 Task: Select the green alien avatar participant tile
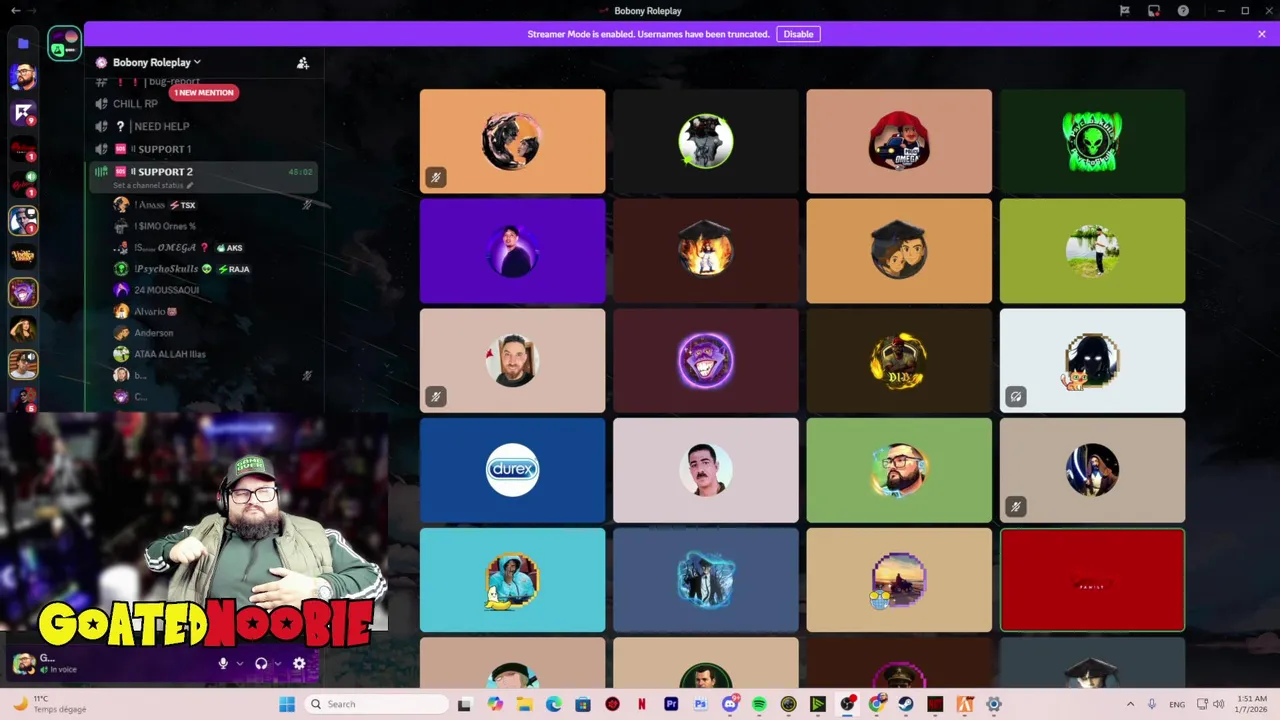point(1092,141)
